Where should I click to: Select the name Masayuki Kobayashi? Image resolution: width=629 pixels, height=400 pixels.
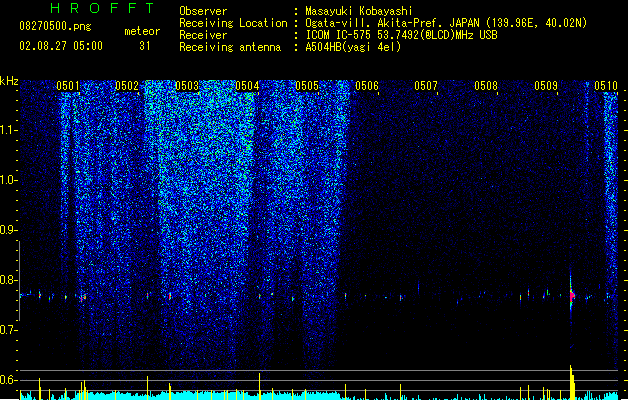359,11
